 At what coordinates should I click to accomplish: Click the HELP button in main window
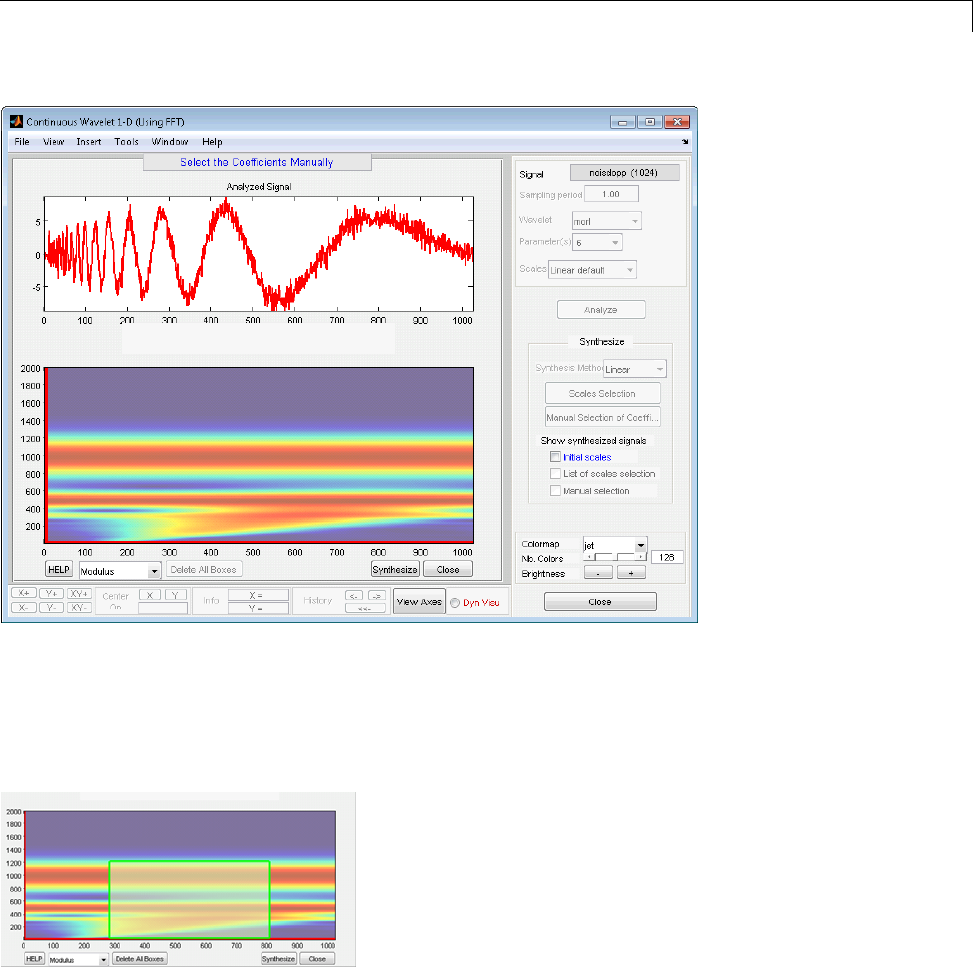(59, 569)
